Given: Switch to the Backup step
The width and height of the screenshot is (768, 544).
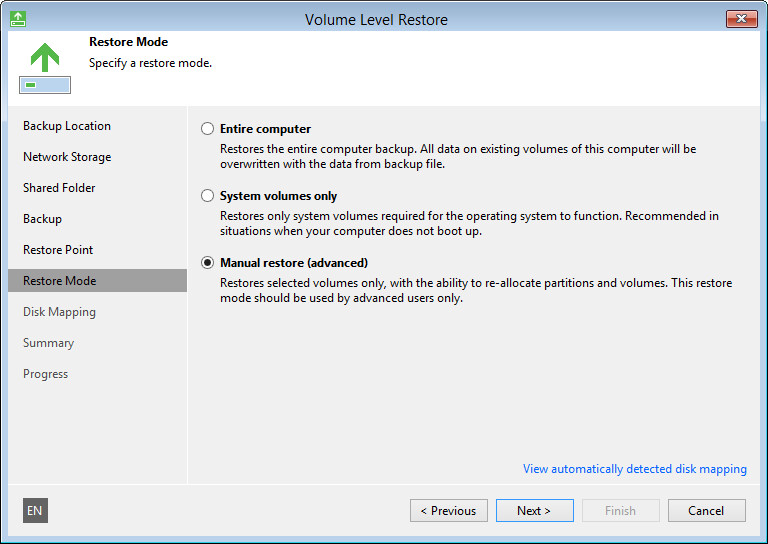Looking at the screenshot, I should [x=43, y=219].
